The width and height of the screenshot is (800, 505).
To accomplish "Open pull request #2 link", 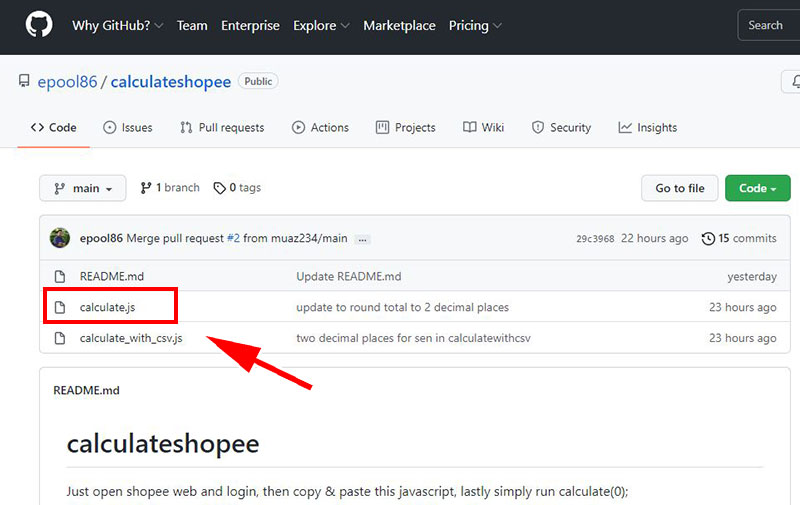I will coord(233,238).
